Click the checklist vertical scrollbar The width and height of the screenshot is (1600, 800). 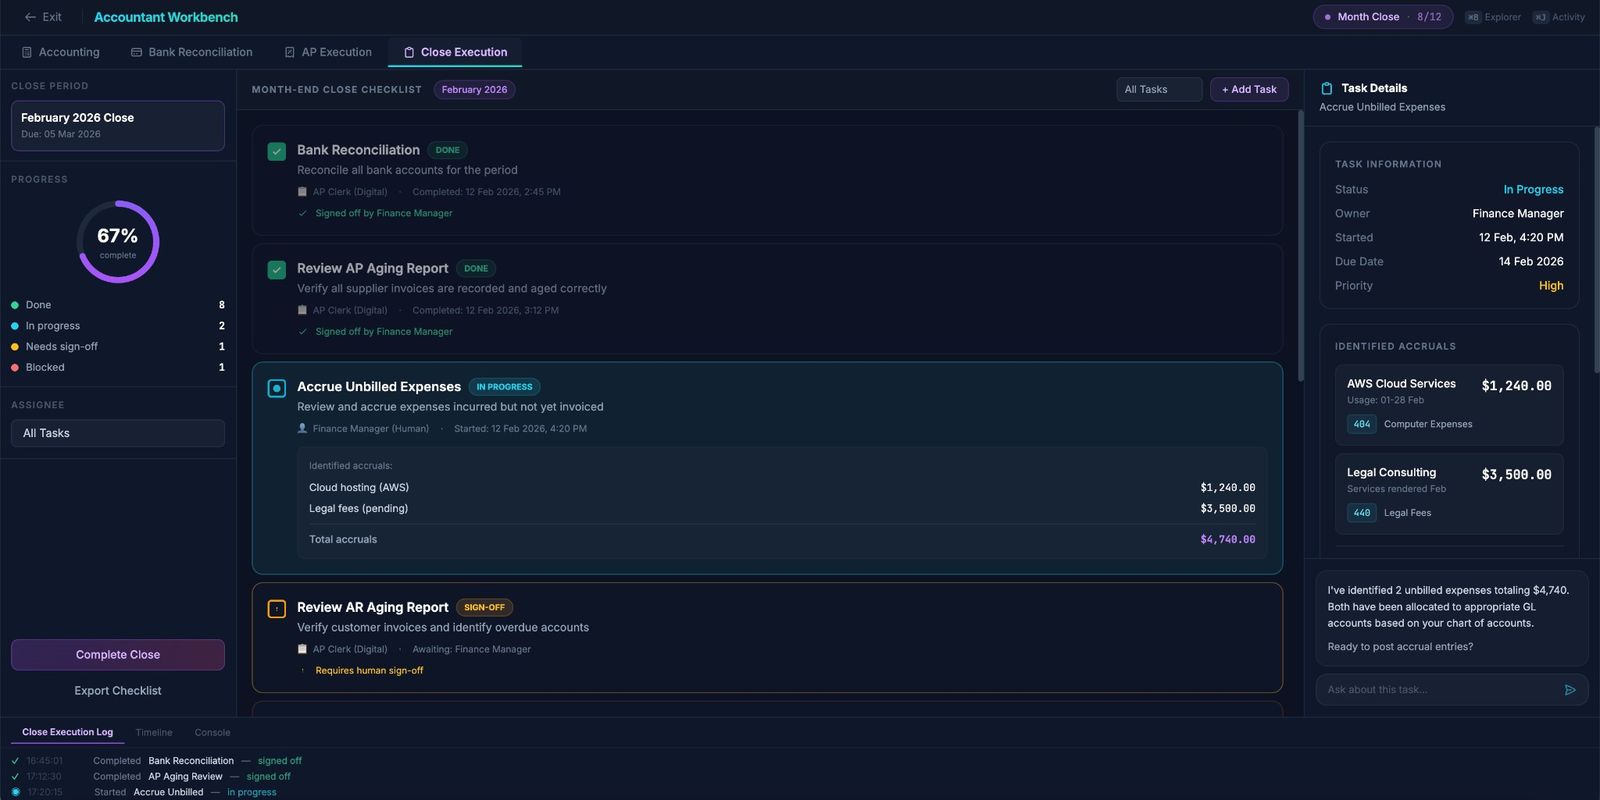1301,246
